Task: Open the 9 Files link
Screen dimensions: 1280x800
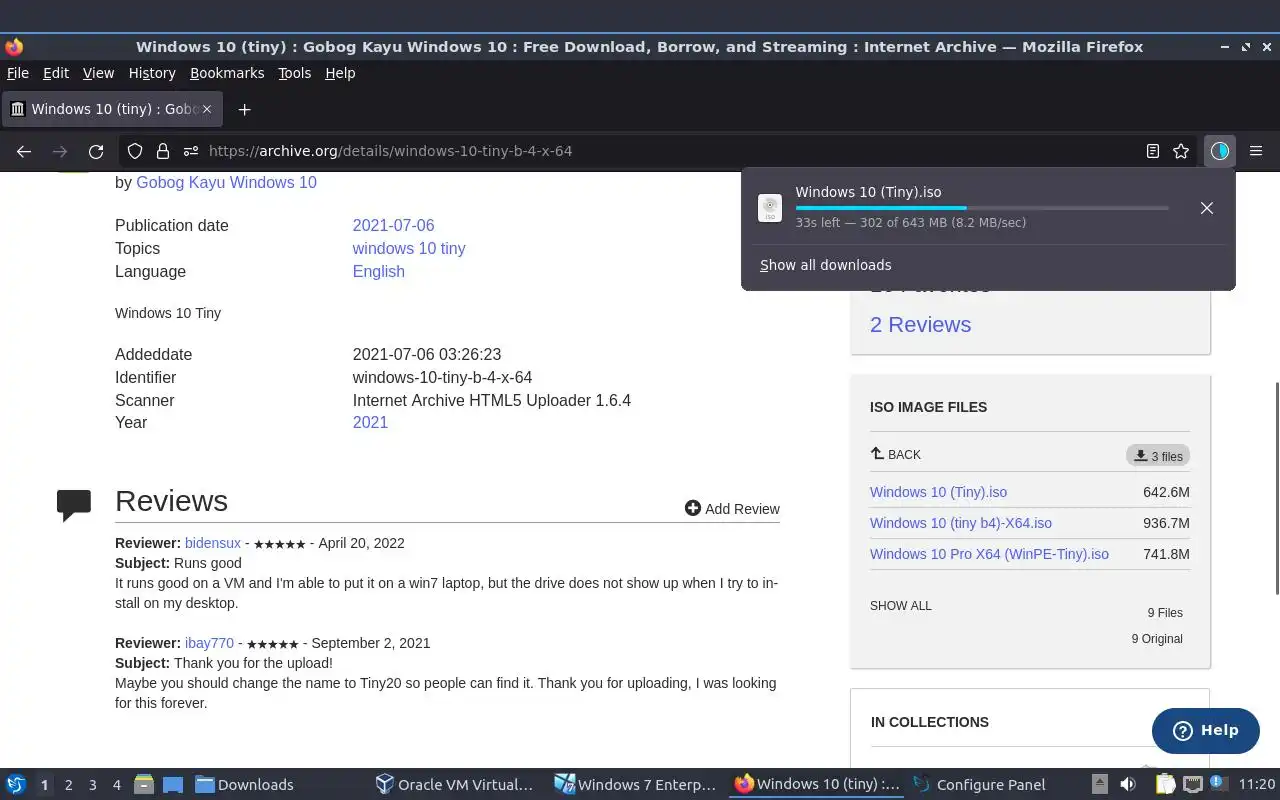Action: click(1165, 613)
